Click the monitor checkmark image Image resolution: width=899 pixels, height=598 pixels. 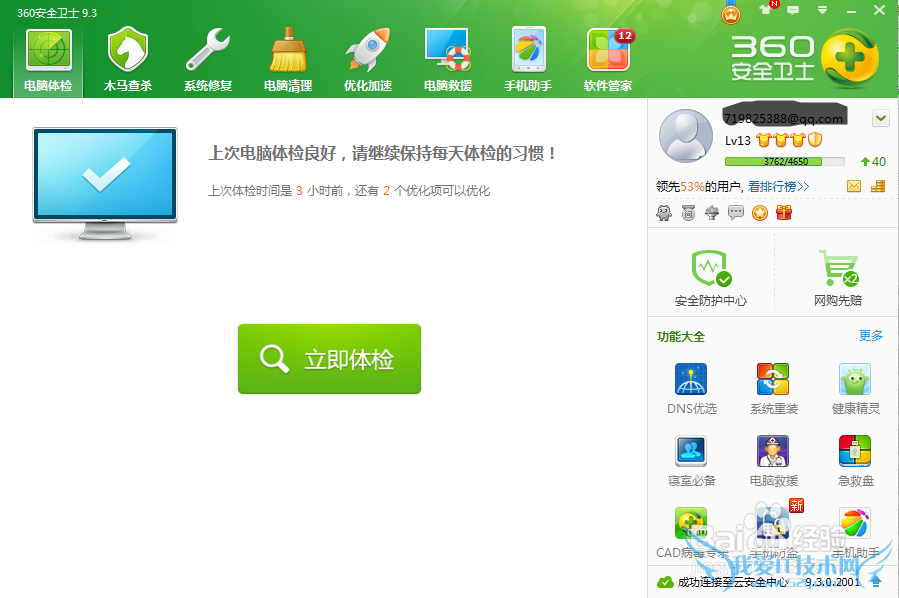[x=105, y=183]
